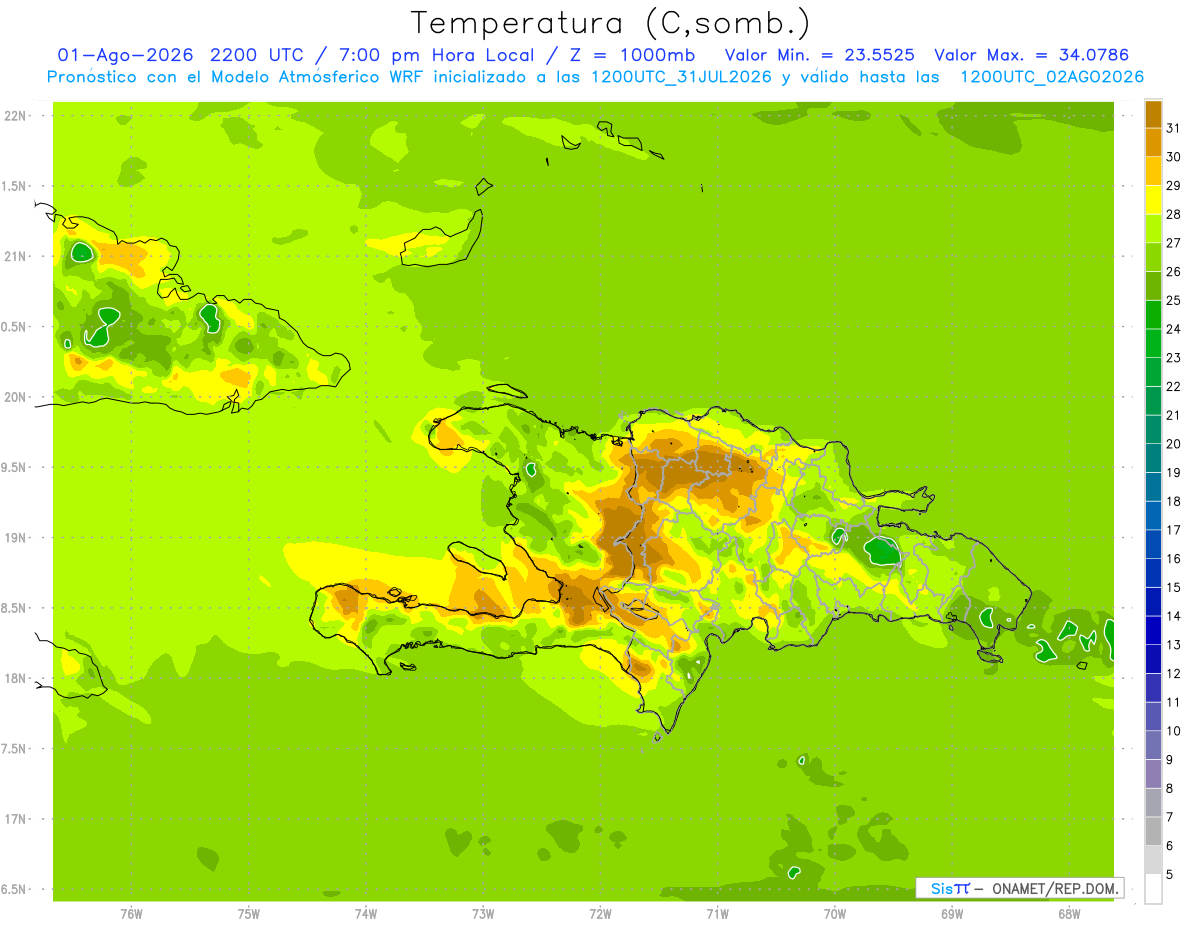Image resolution: width=1200 pixels, height=927 pixels.
Task: Click the legend value label "31"
Action: coord(1174,128)
